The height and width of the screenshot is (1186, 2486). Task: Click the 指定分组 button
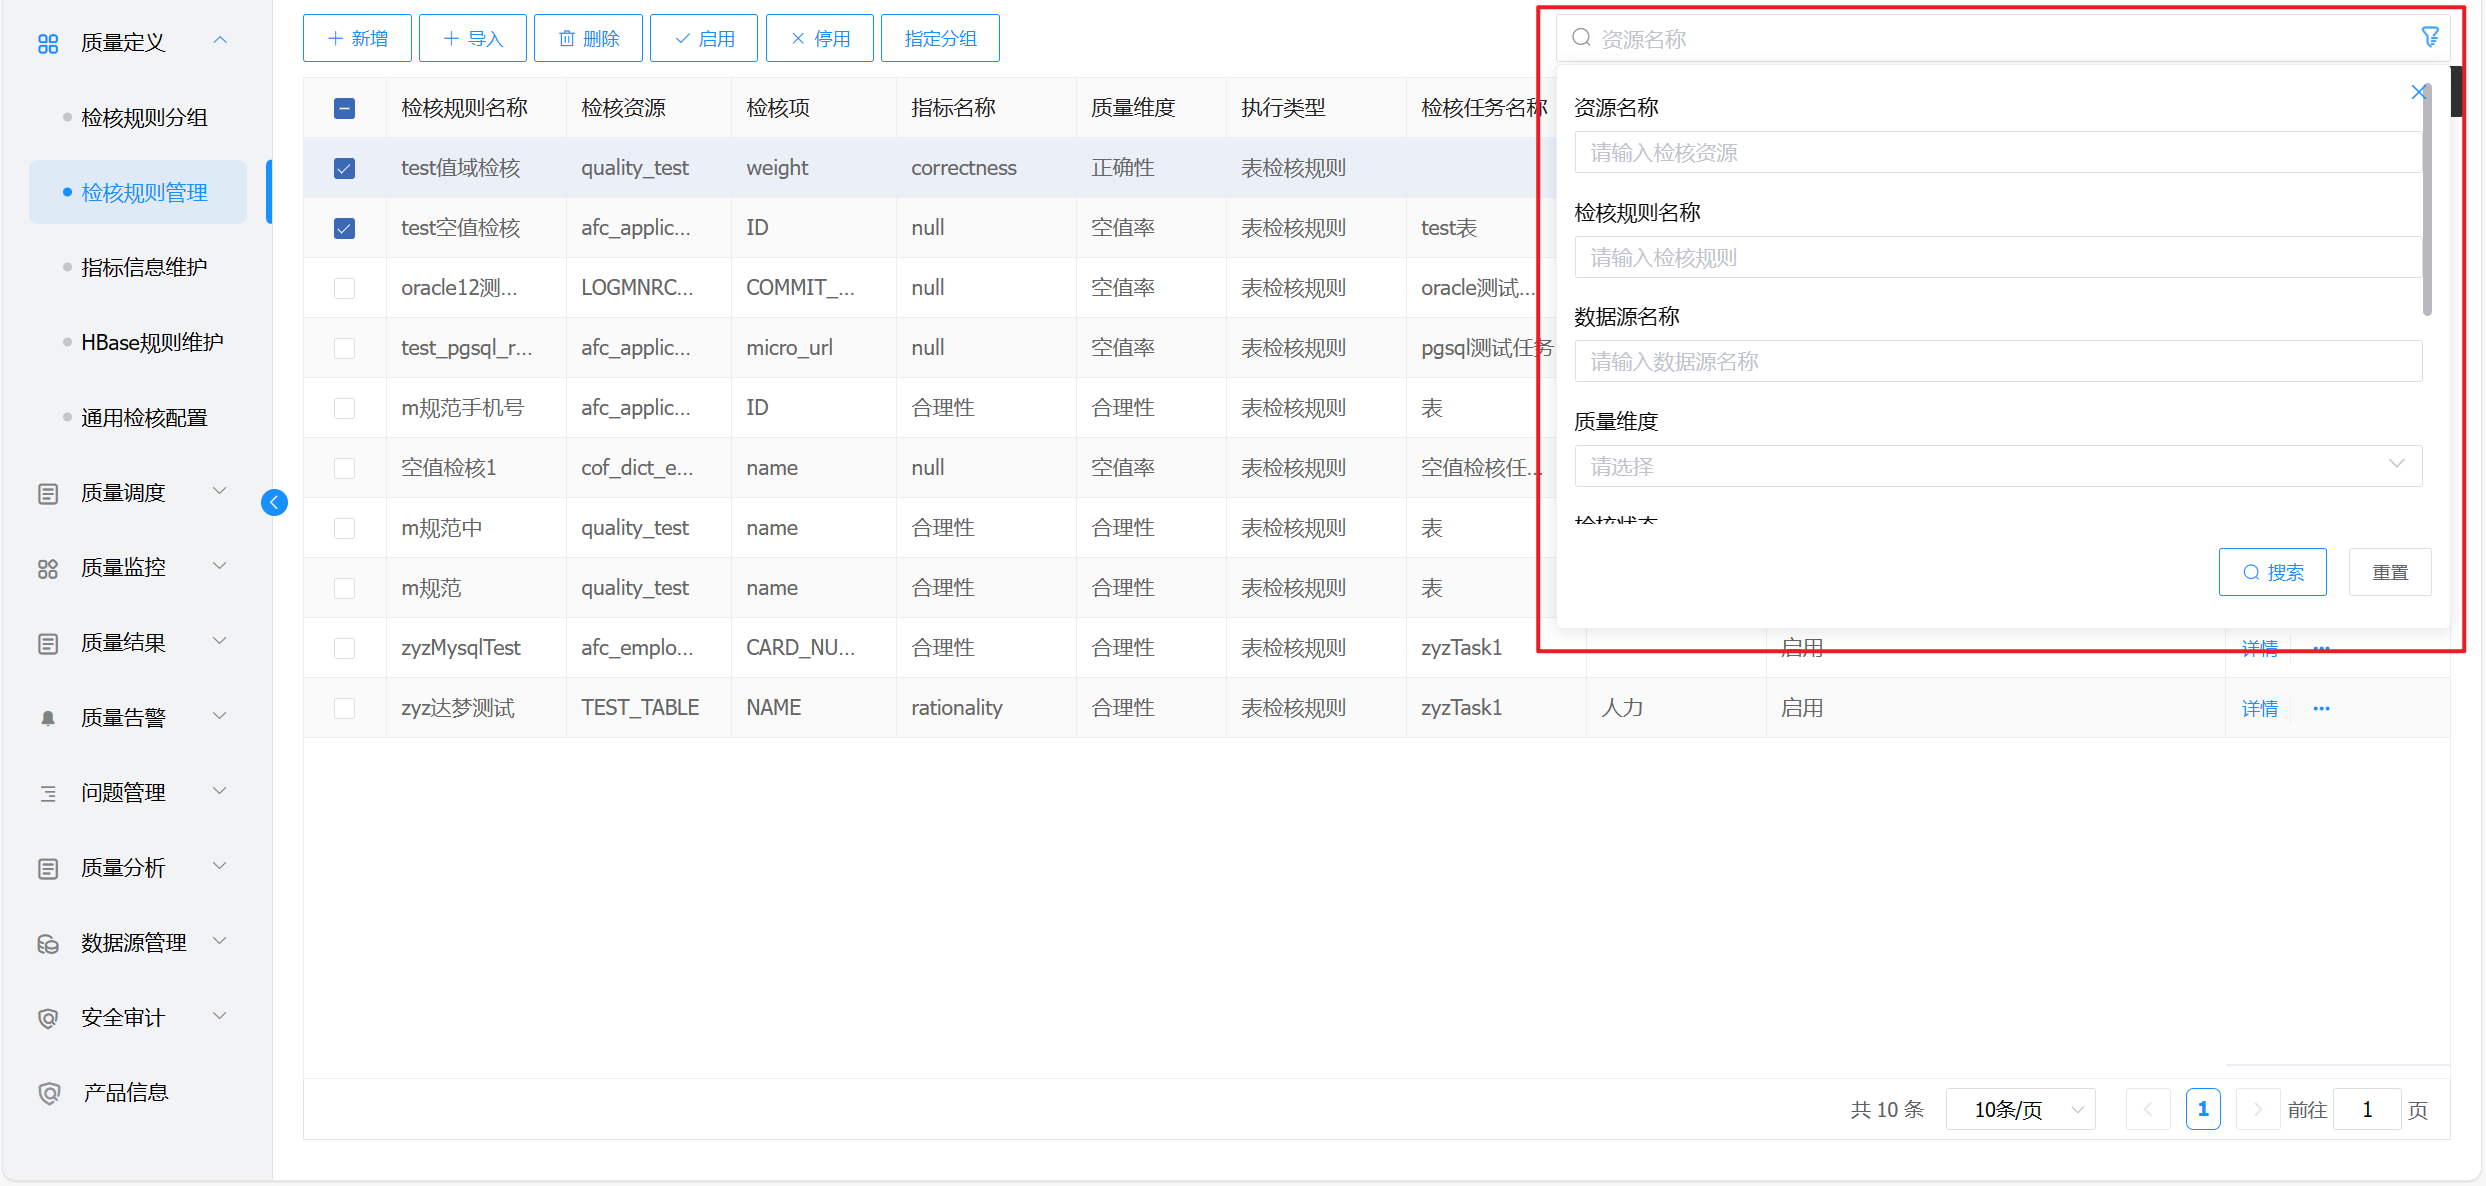coord(939,38)
